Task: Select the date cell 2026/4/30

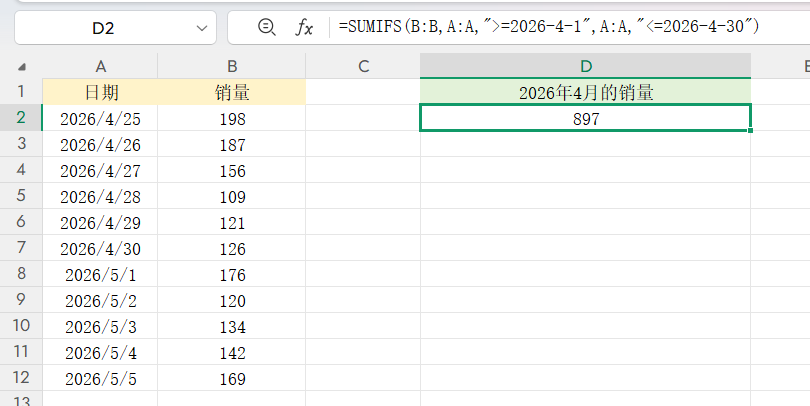Action: (x=100, y=248)
